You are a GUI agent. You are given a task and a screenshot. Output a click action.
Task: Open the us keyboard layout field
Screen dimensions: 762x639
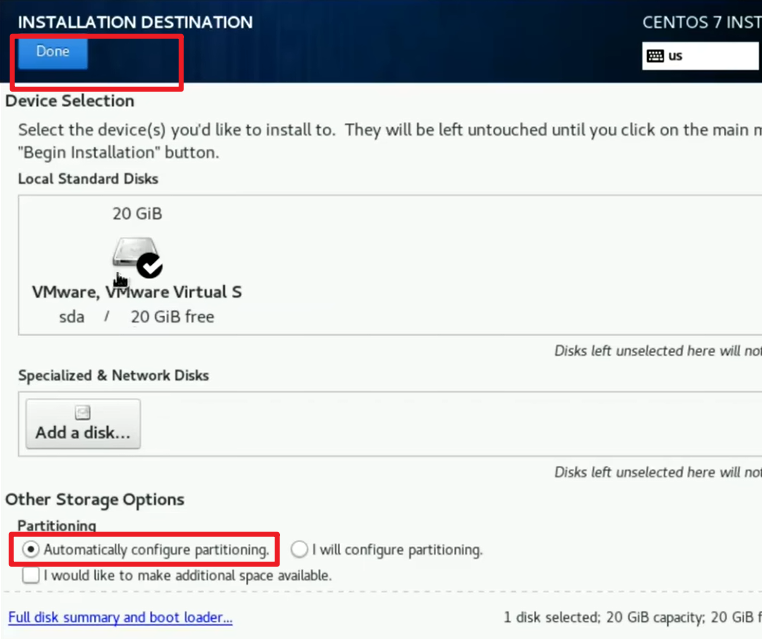tap(701, 56)
